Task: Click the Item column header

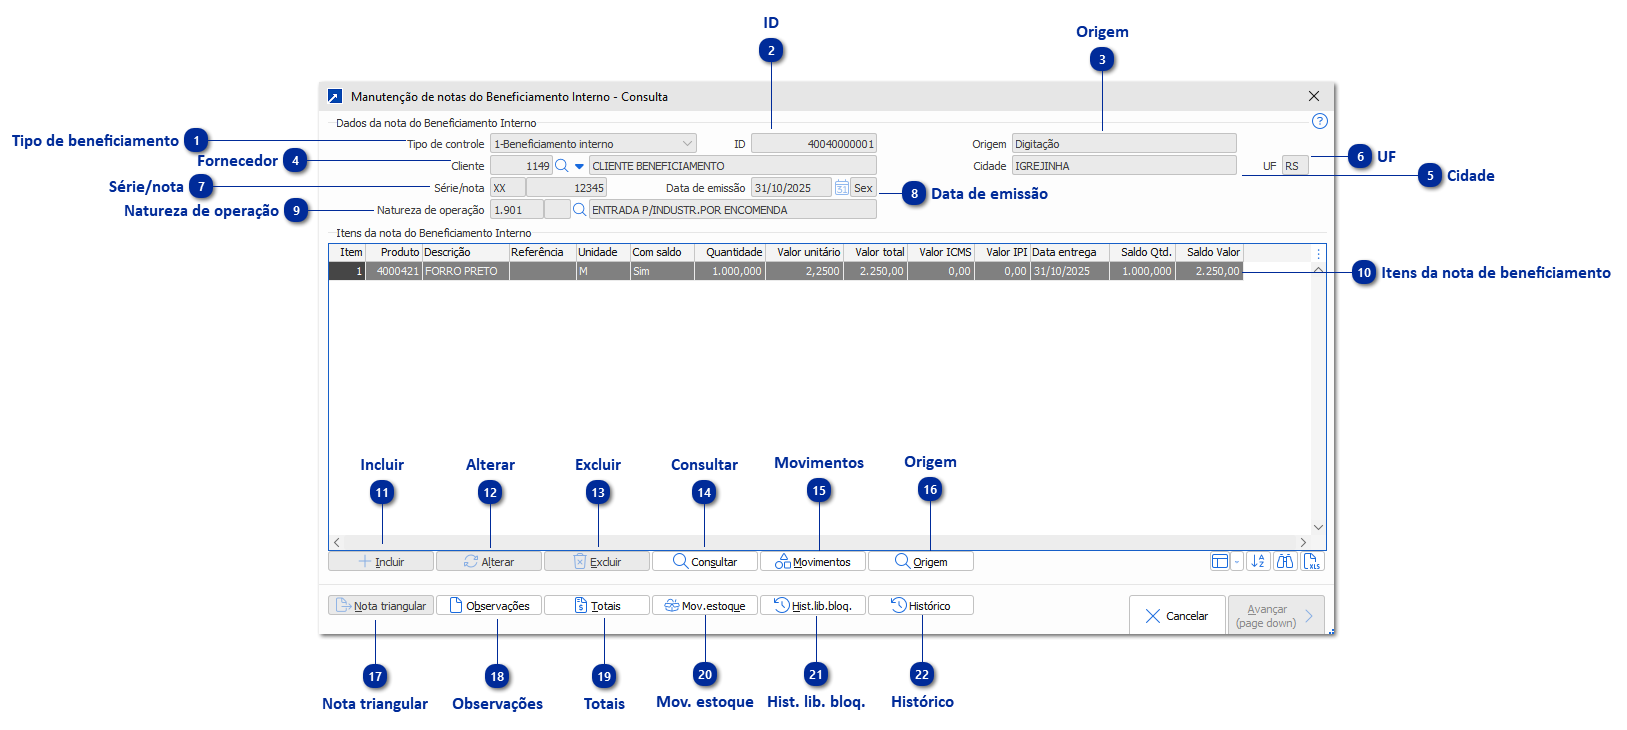Action: pos(348,252)
